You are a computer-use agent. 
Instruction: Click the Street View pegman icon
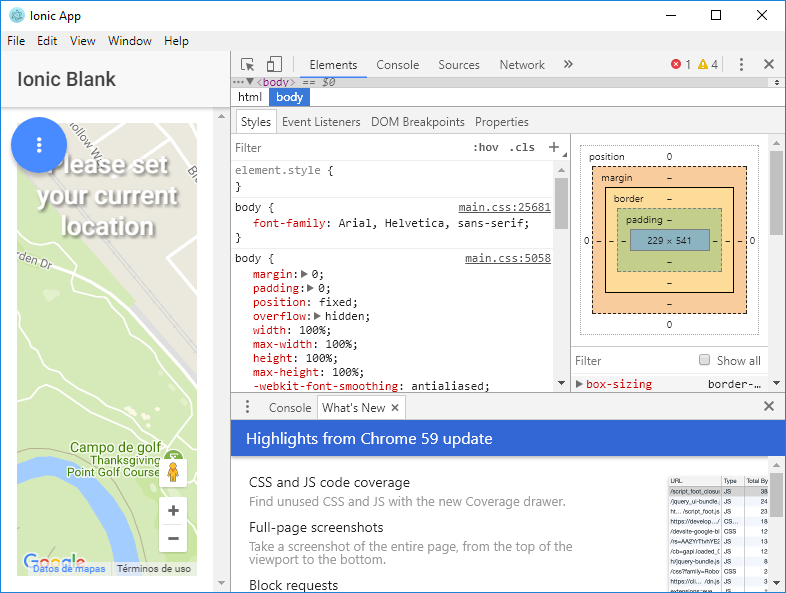[x=173, y=472]
